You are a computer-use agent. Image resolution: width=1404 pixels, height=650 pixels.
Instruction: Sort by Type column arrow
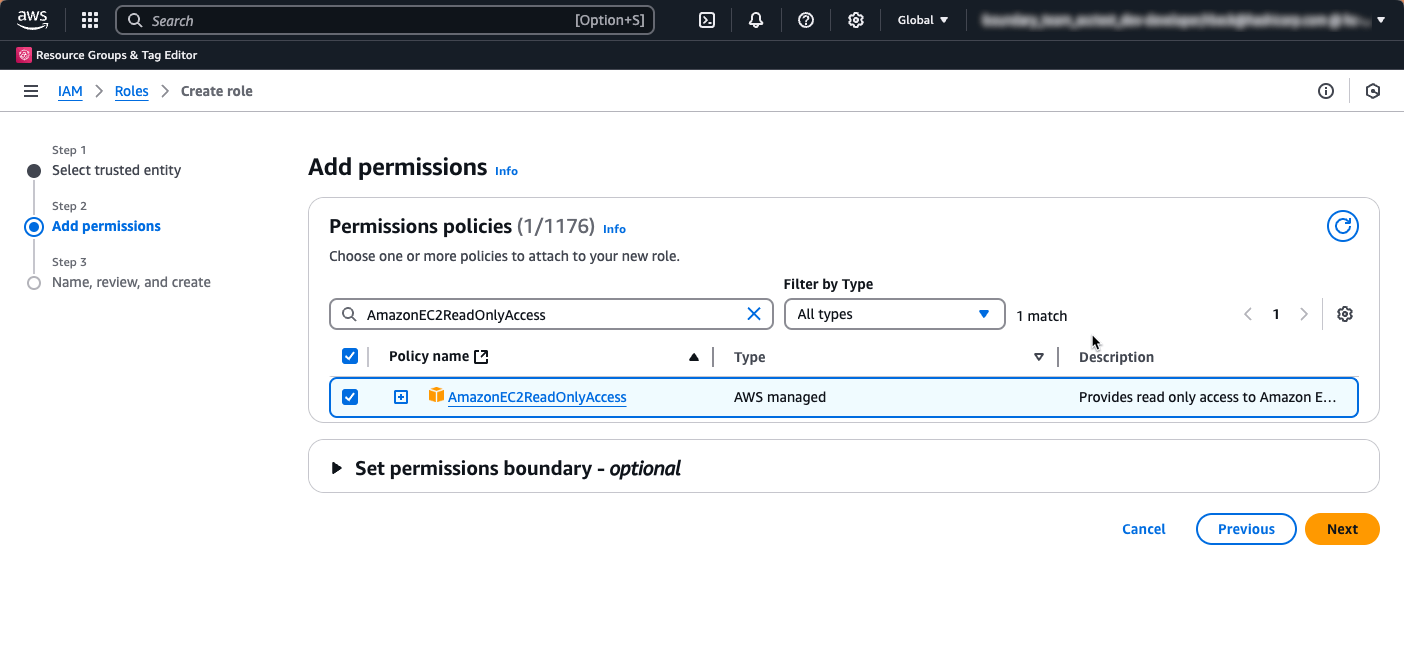pyautogui.click(x=1039, y=357)
